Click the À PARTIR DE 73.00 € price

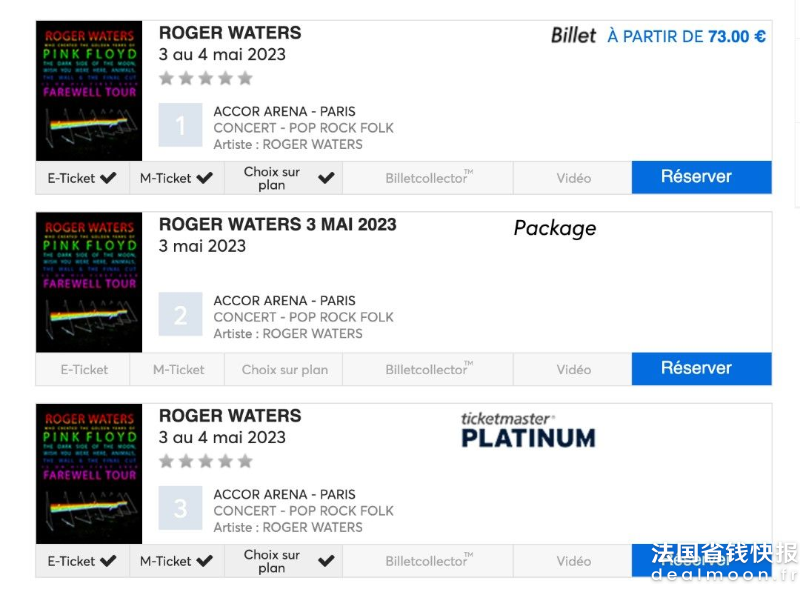click(x=686, y=37)
